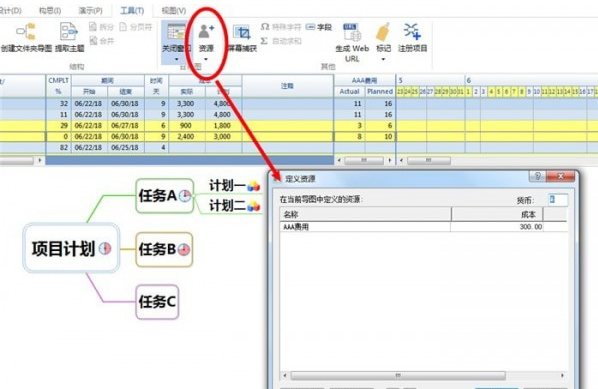Click the Actual column header
Viewport: 598px width, 389px height.
point(349,92)
